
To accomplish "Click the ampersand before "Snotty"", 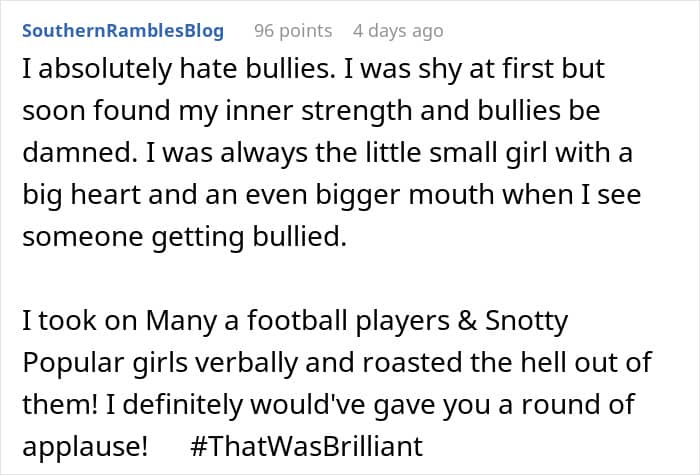I will [x=467, y=321].
